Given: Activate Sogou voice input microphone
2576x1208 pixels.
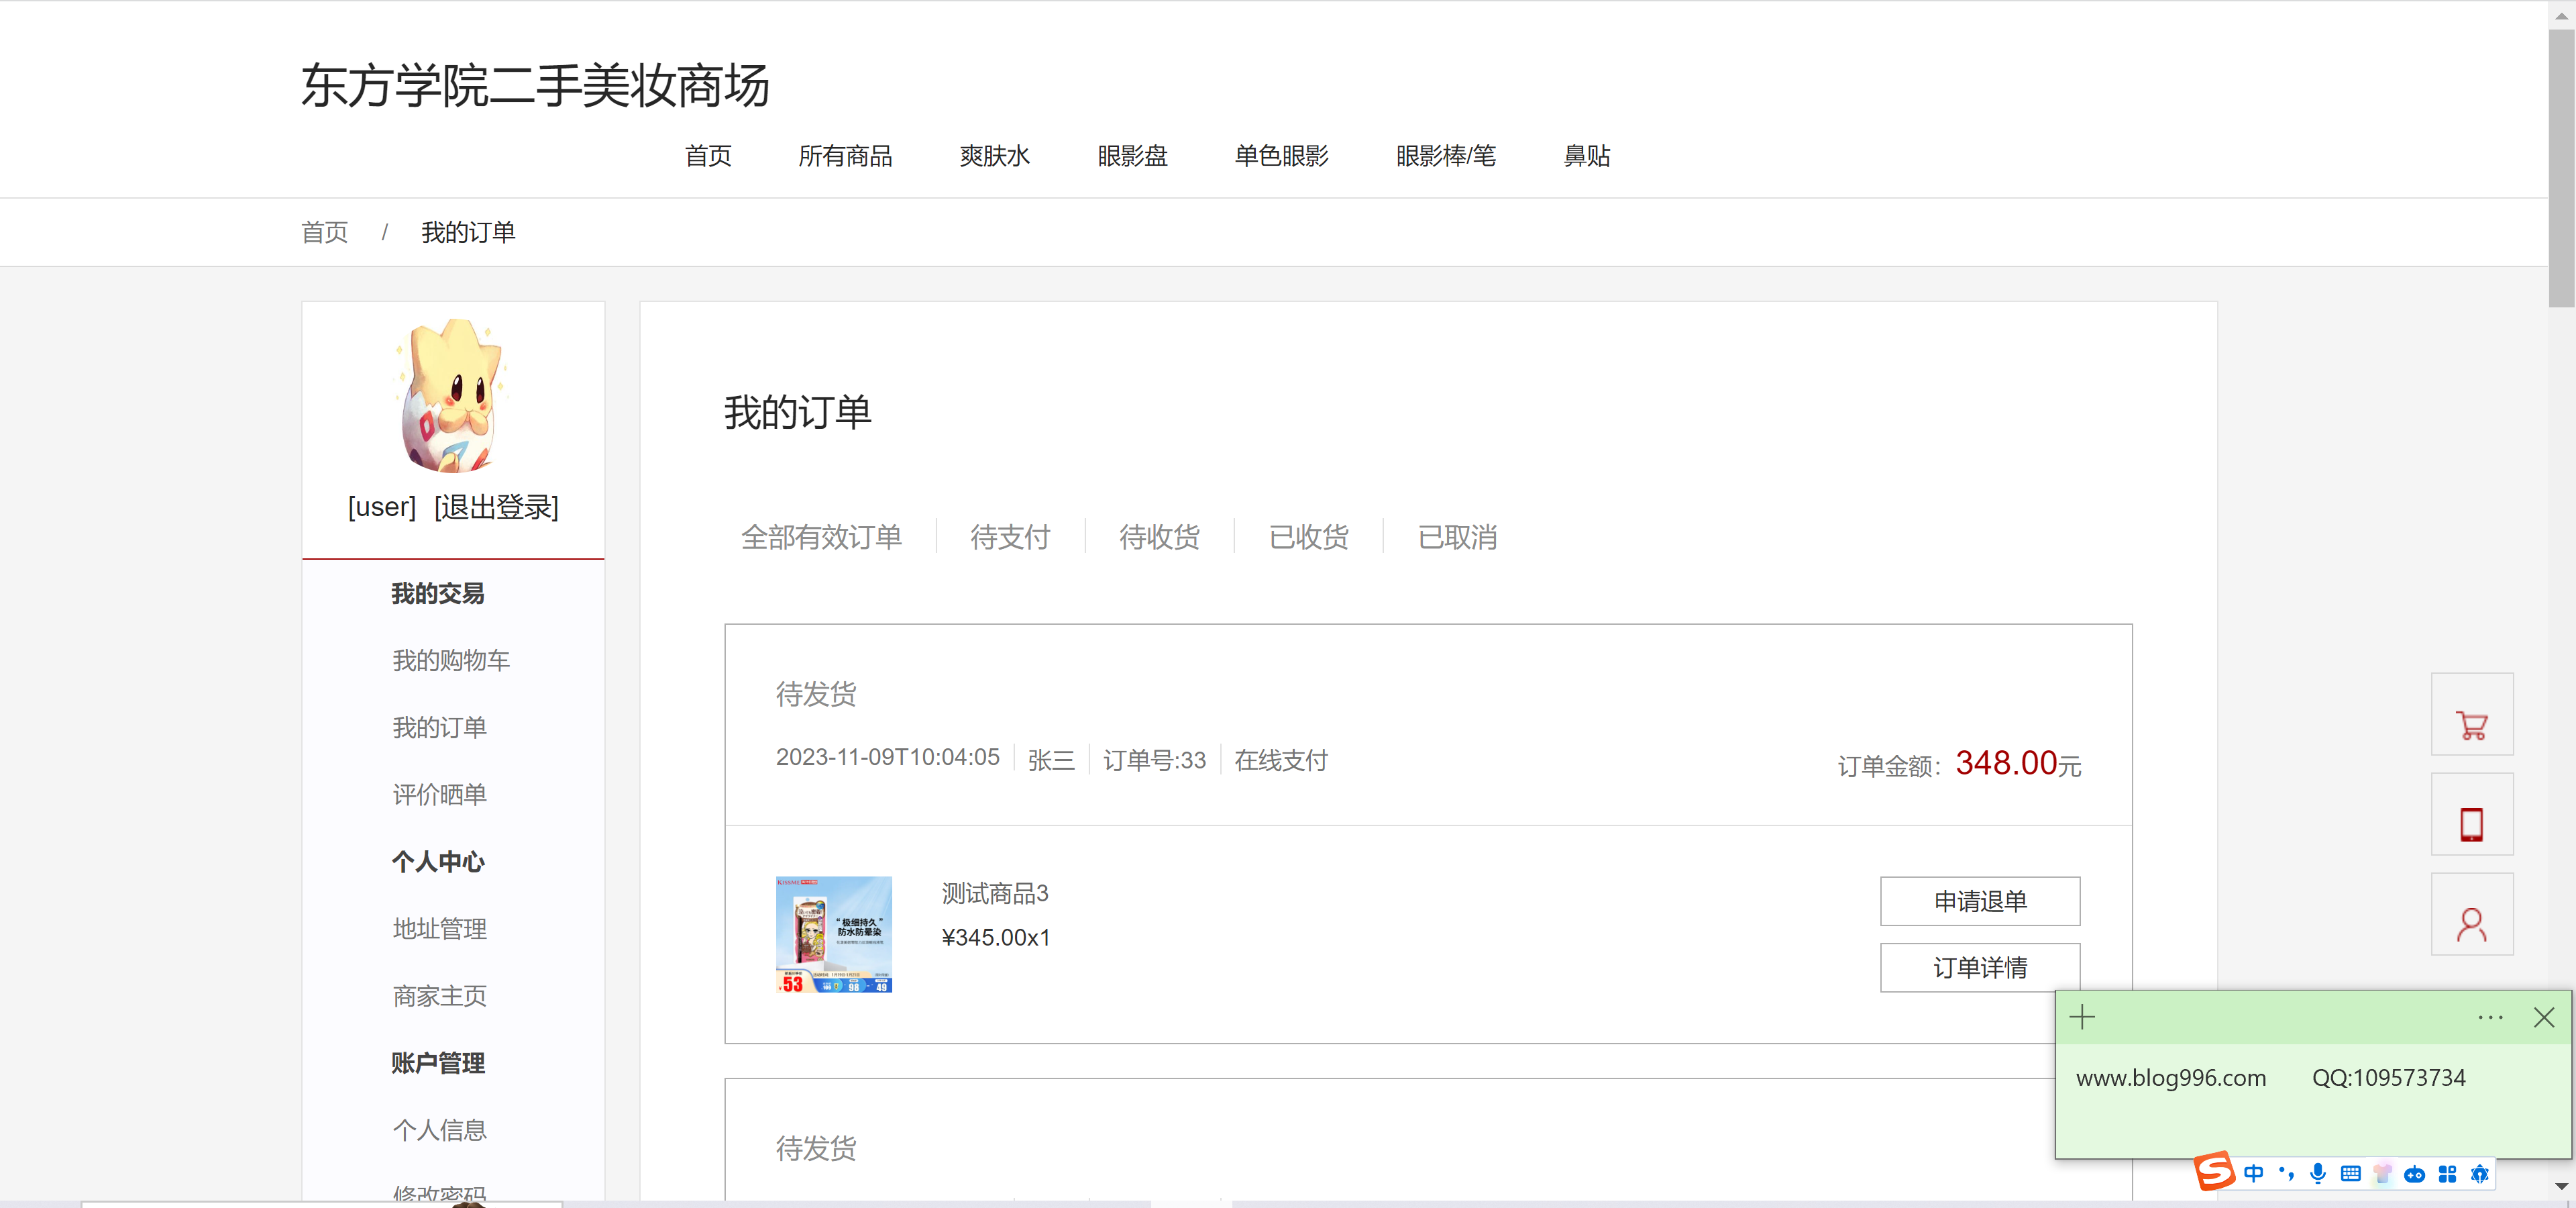Looking at the screenshot, I should click(x=2318, y=1174).
